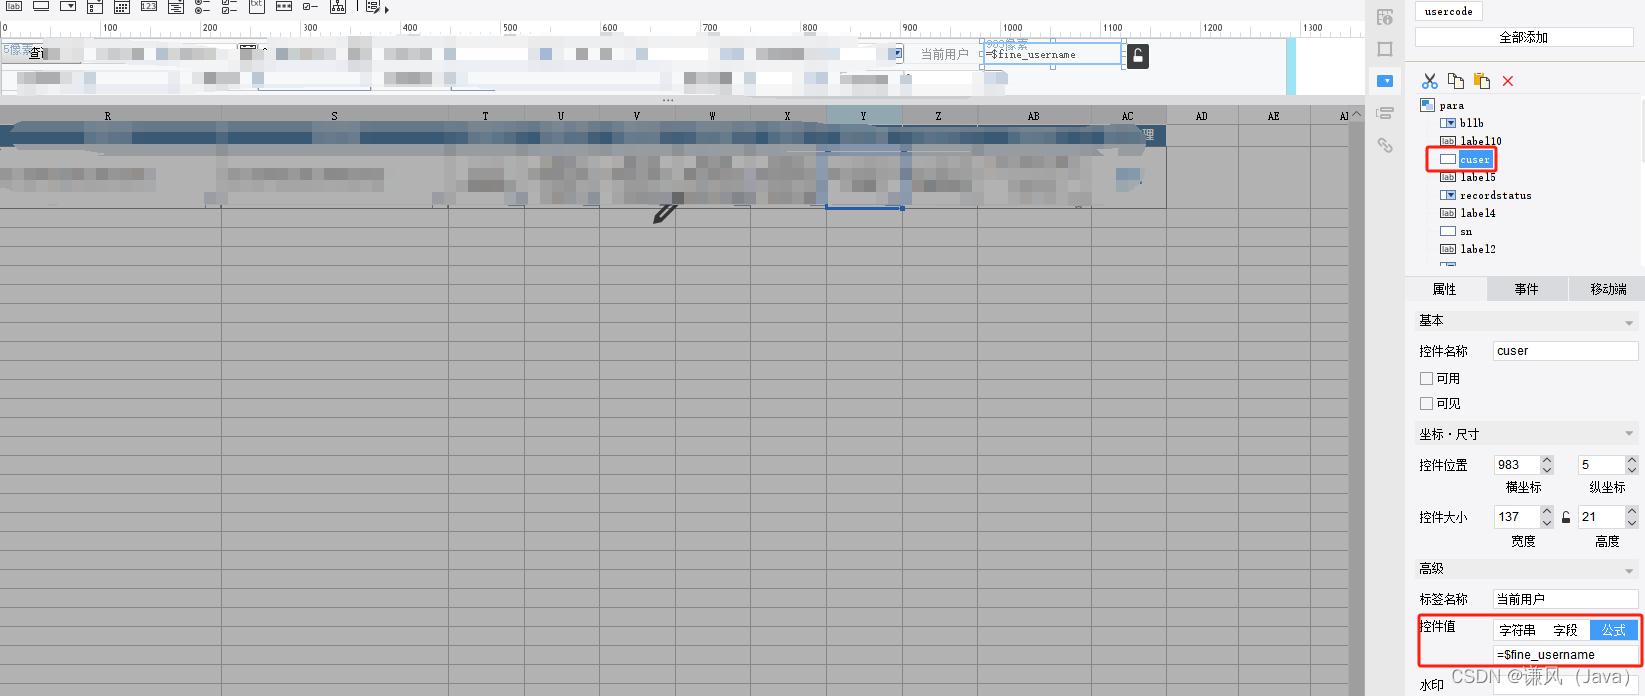Choose 字符串 as widget value type
Viewport: 1645px width, 696px height.
point(1517,630)
